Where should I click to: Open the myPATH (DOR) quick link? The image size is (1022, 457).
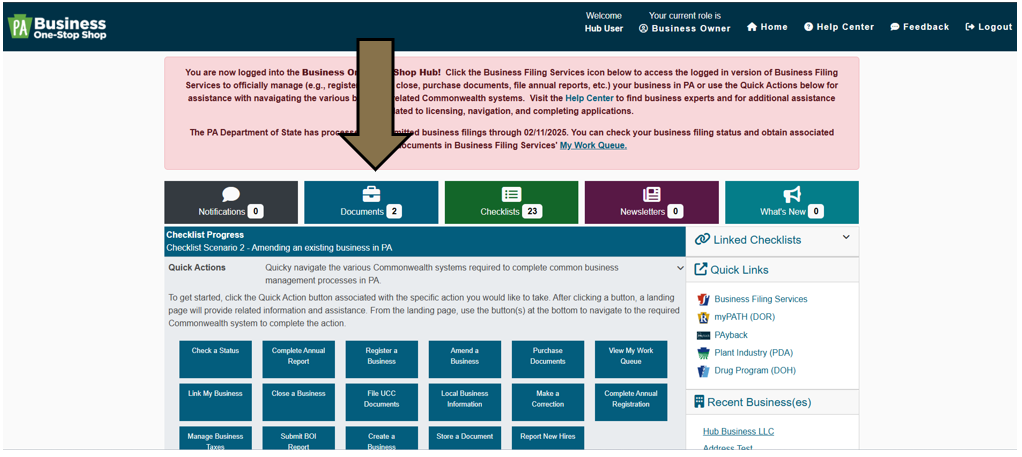(744, 317)
